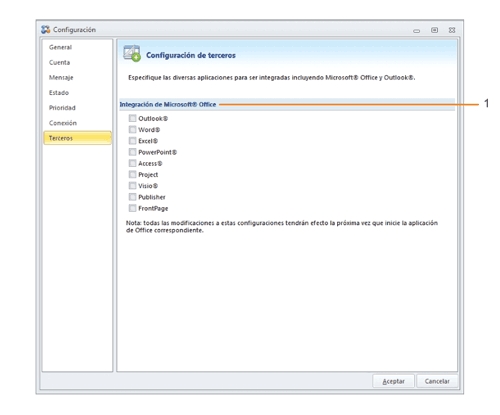The width and height of the screenshot is (500, 415).
Task: Select the highlighted Terceros item
Action: click(x=77, y=138)
